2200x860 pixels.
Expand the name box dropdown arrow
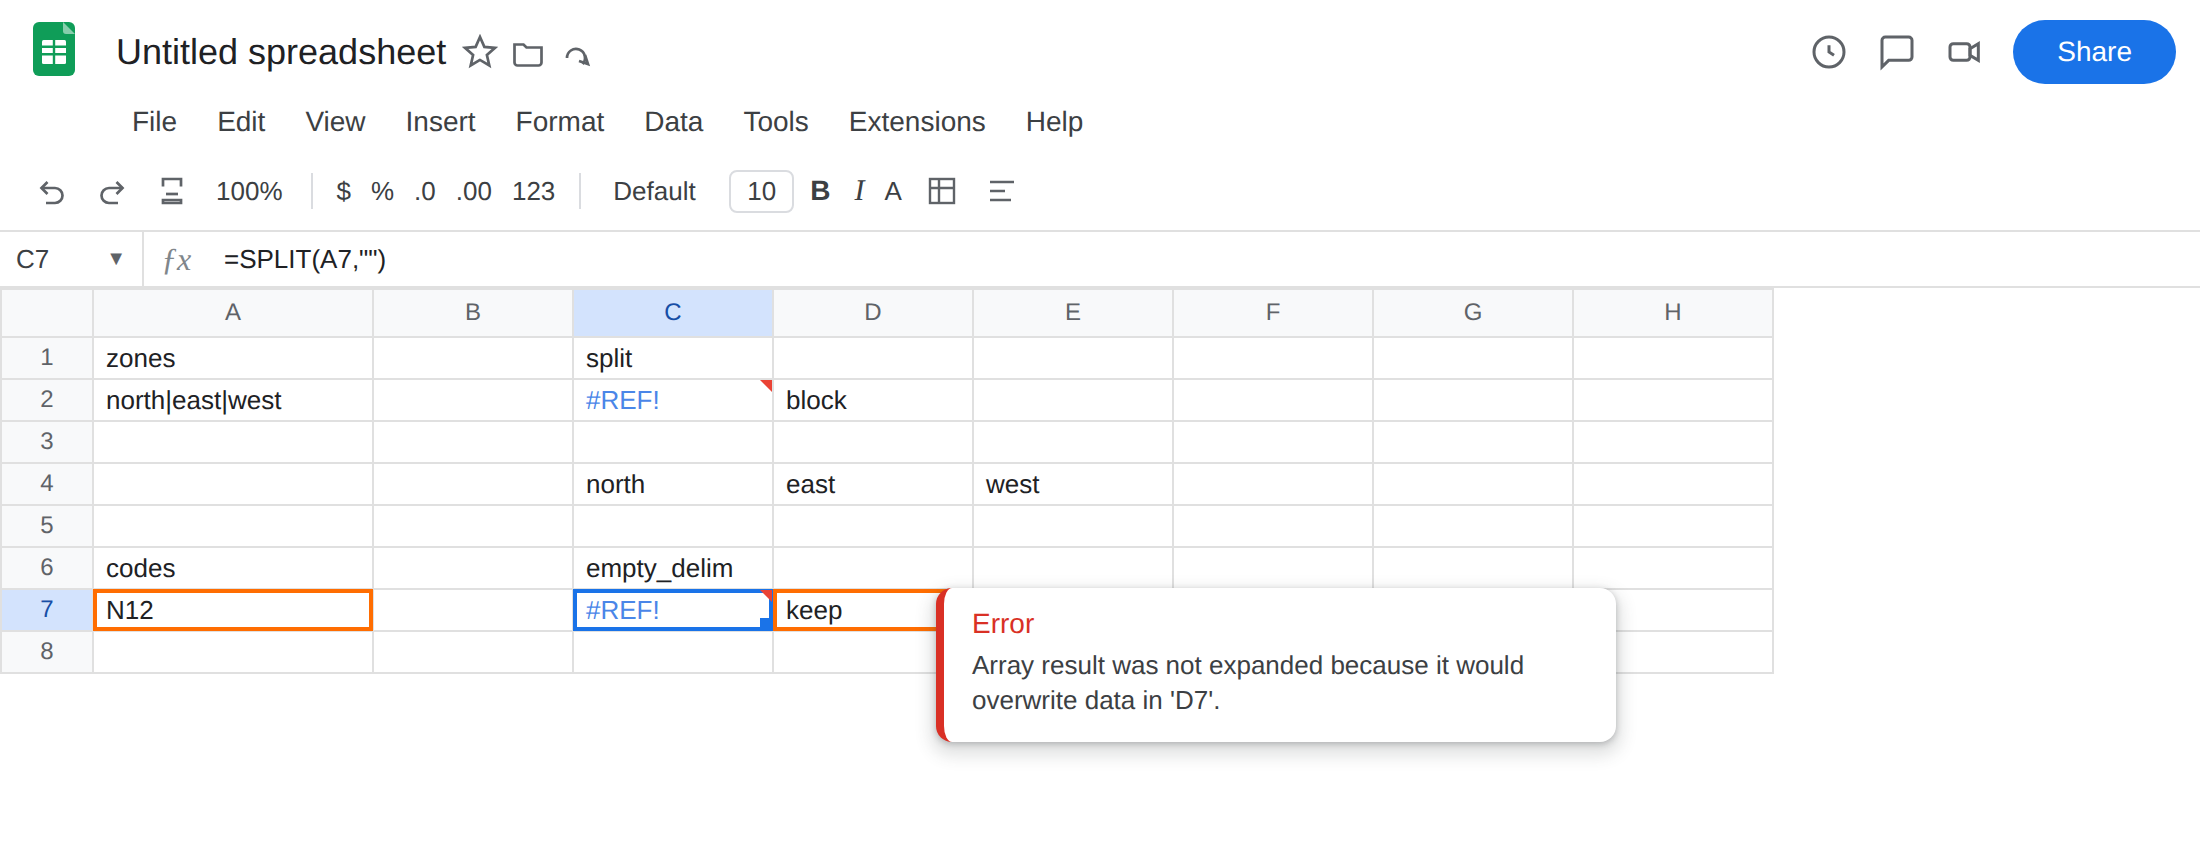(x=116, y=259)
